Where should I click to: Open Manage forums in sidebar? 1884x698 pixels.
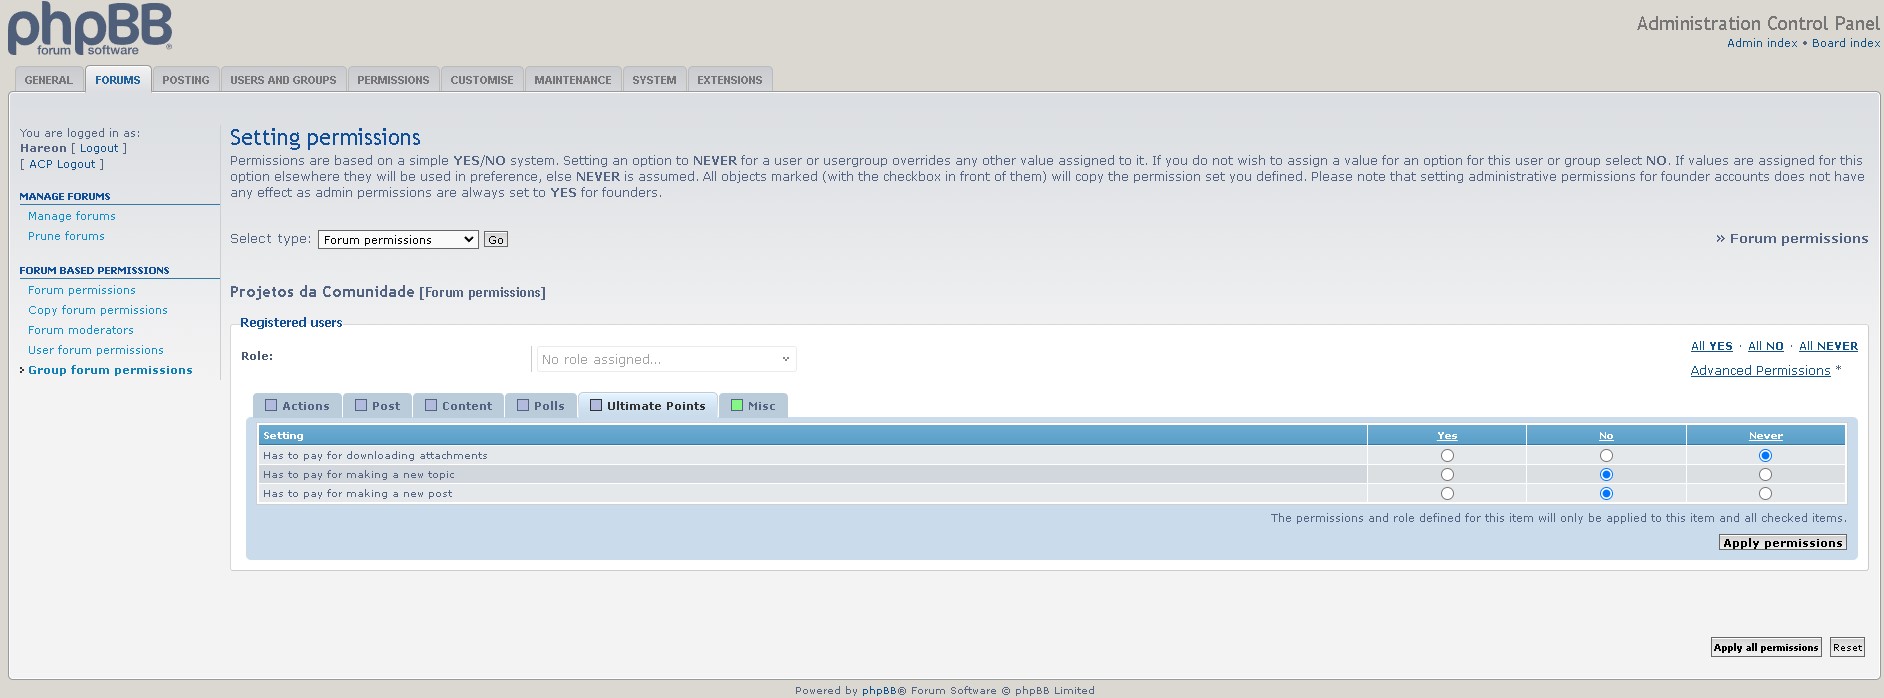point(72,216)
